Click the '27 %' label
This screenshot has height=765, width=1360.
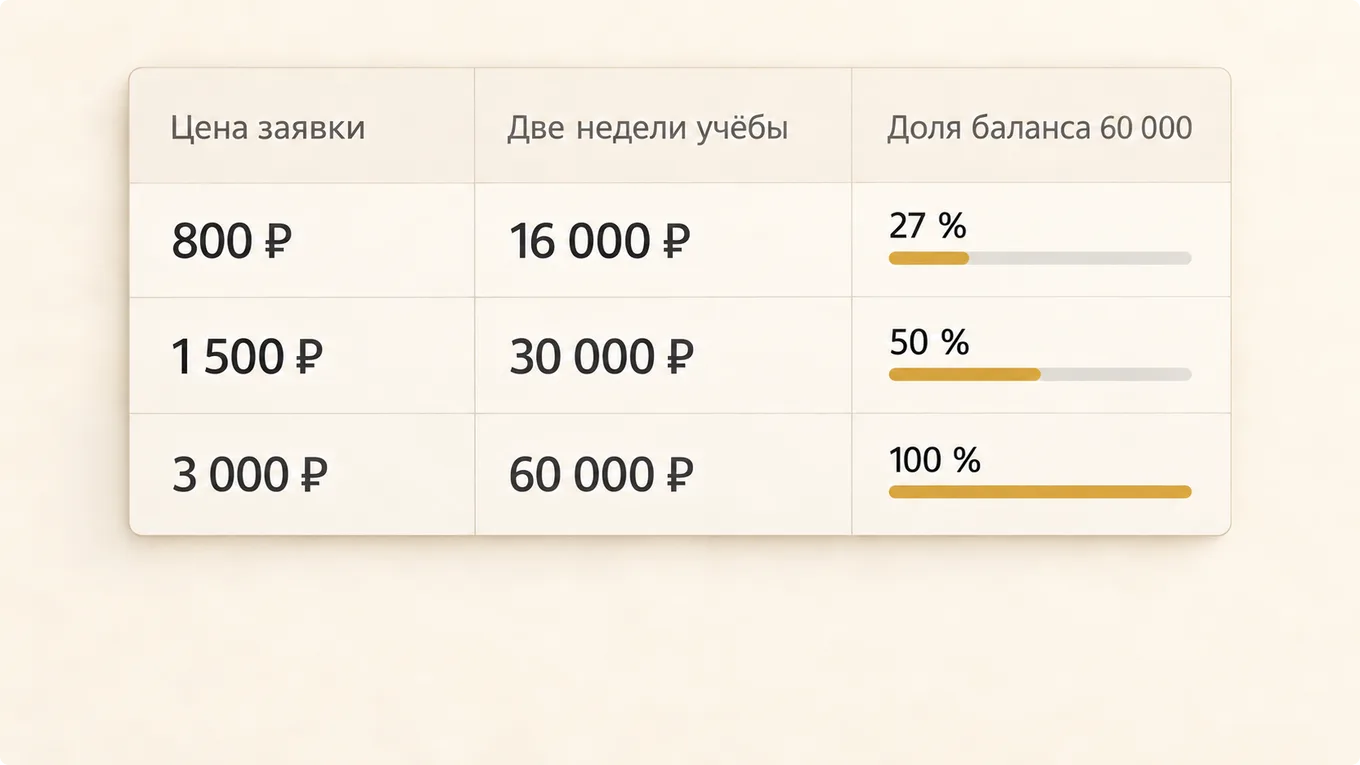928,226
